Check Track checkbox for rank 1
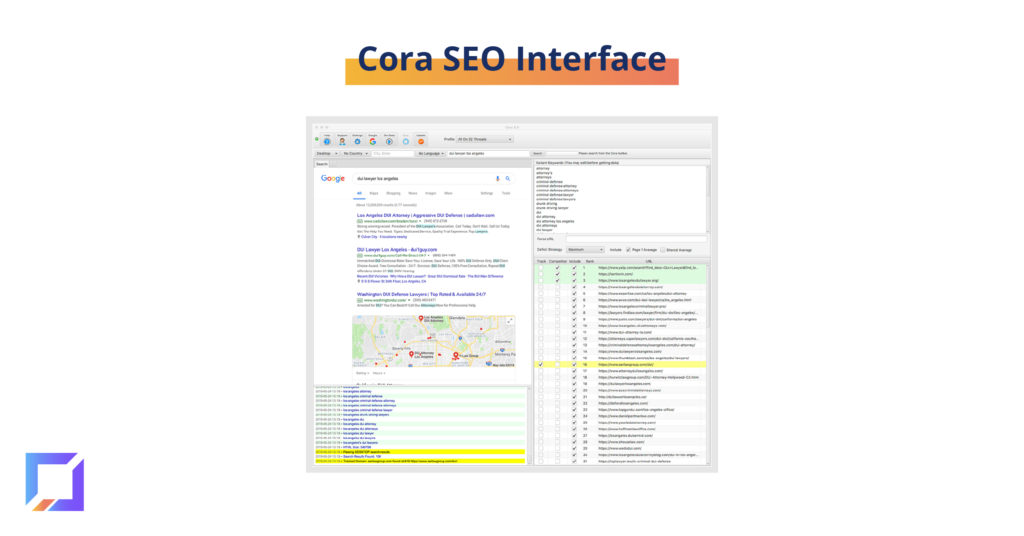The image size is (1024, 536). (541, 268)
